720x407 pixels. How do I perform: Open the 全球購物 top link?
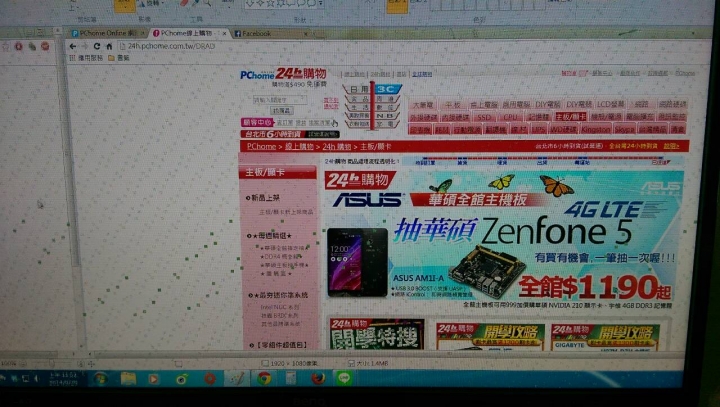click(x=422, y=74)
